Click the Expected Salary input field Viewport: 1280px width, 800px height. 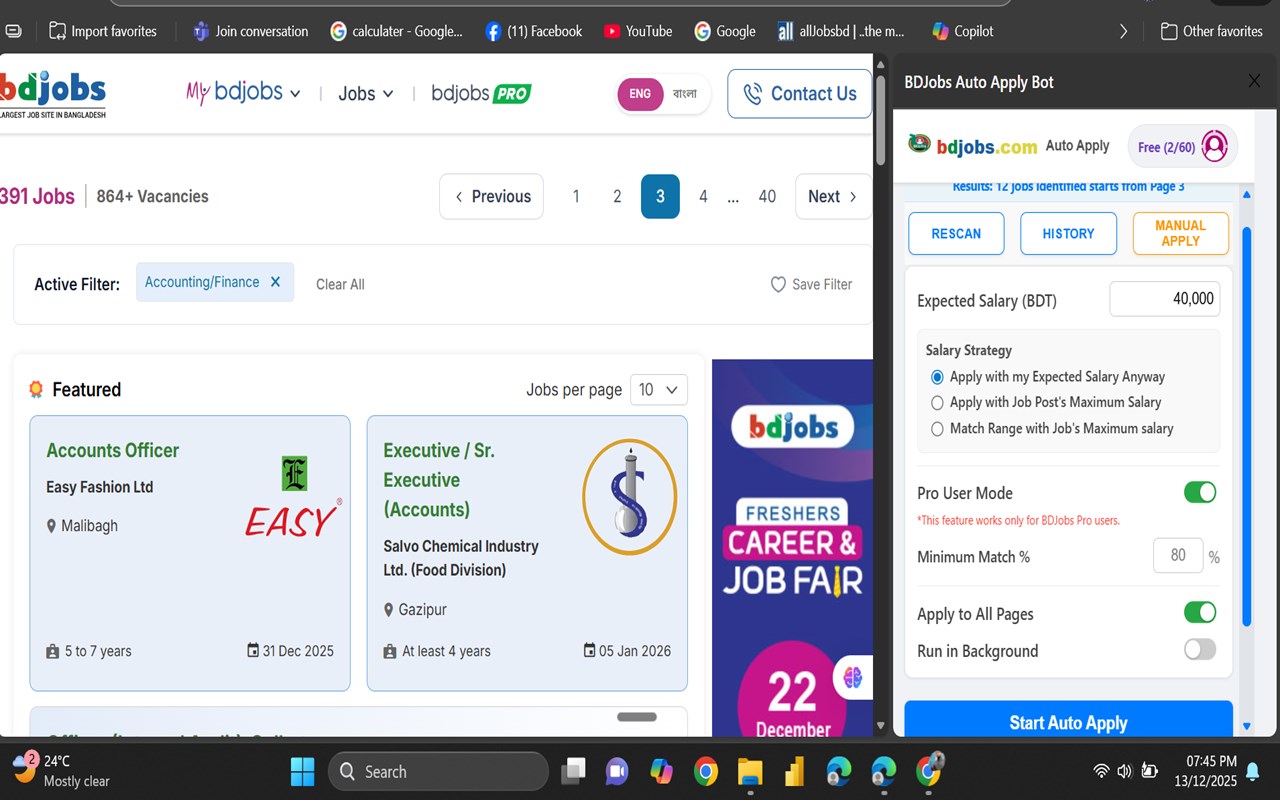pos(1165,299)
